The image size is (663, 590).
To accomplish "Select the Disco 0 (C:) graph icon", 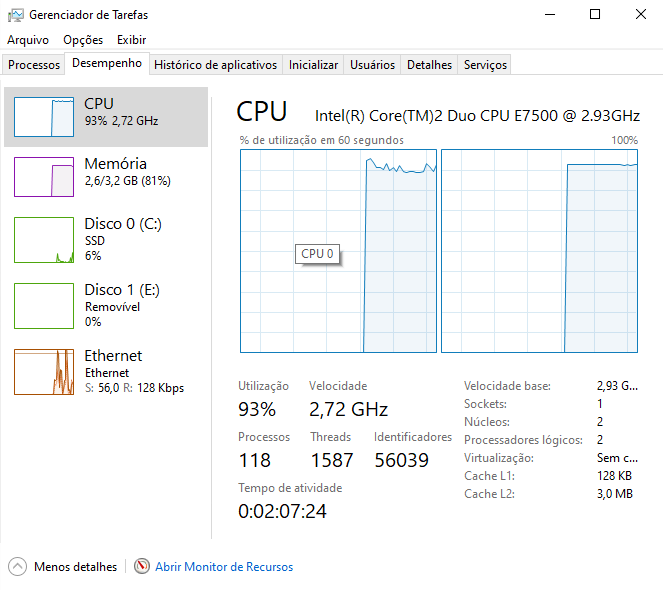I will coord(44,240).
